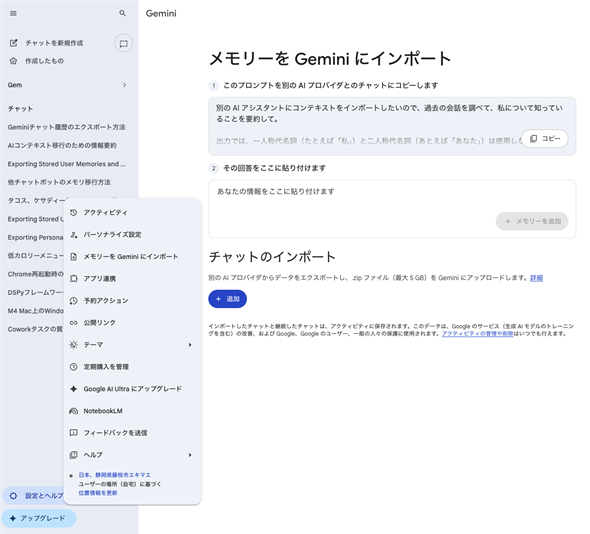This screenshot has height=534, width=590.
Task: Open パーソナライズ設定 menu entry
Action: click(x=132, y=234)
